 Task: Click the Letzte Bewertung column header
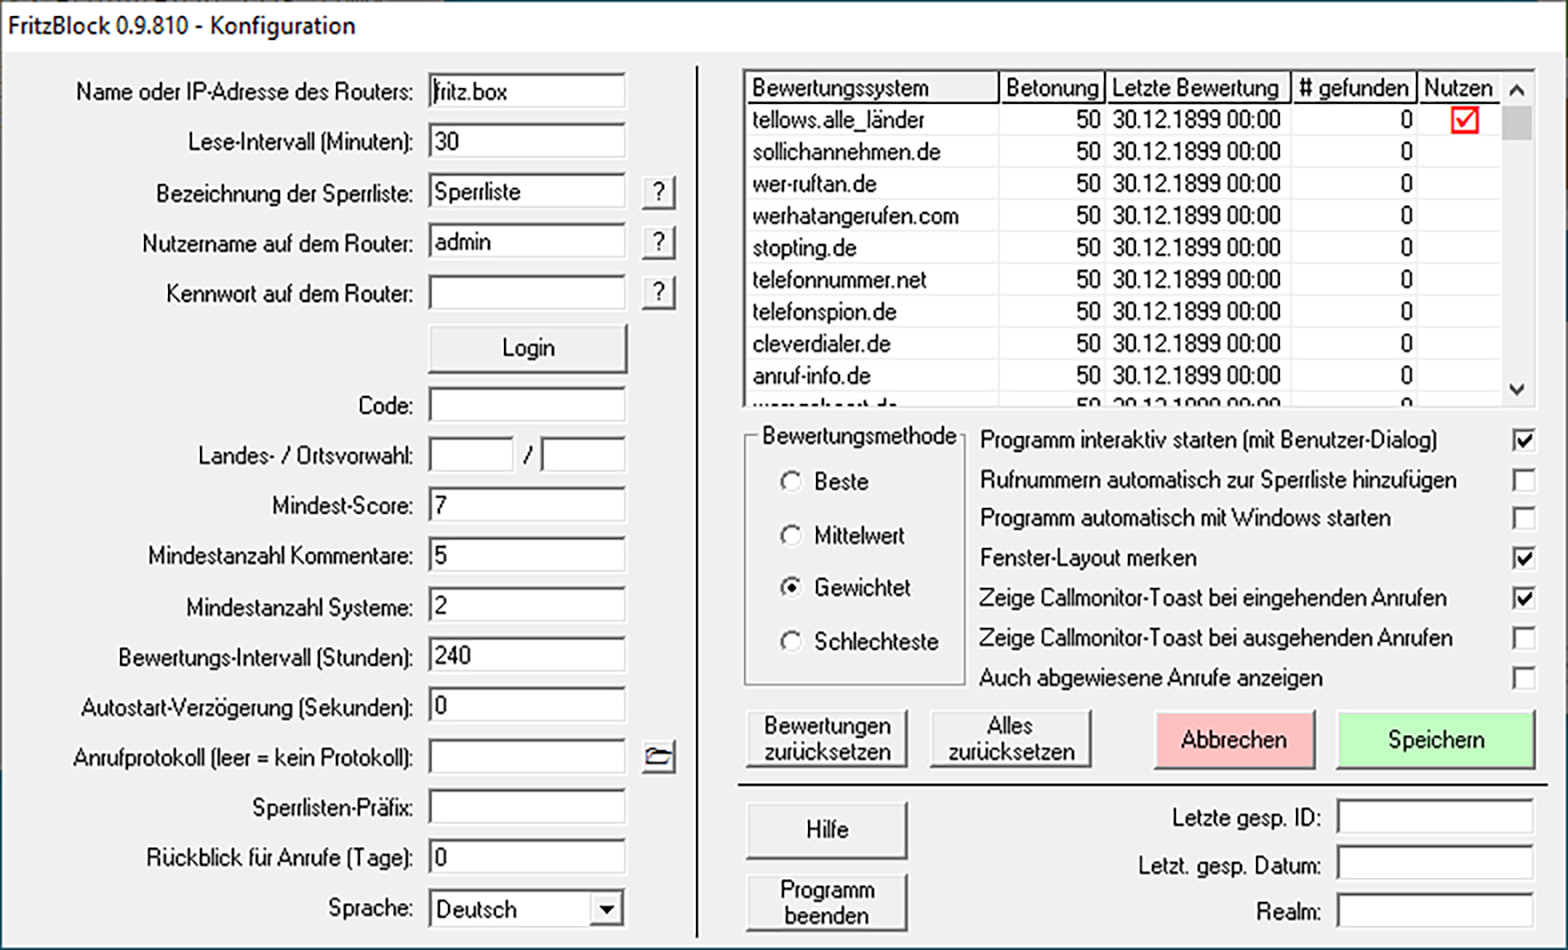pos(1196,88)
